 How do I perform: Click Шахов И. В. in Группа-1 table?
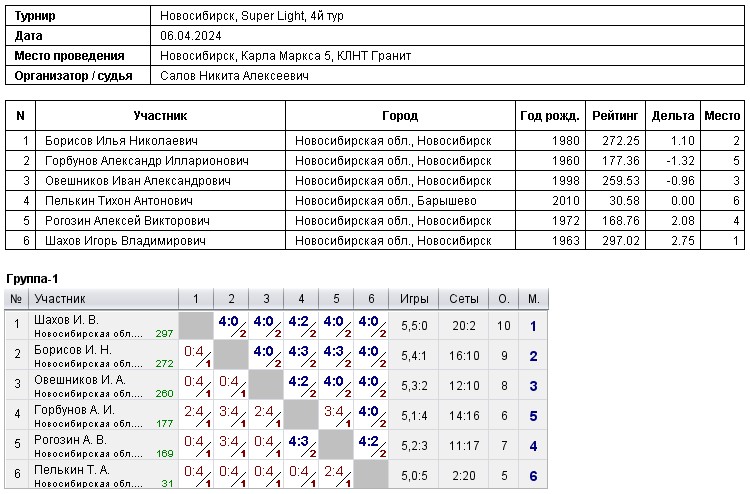pos(66,320)
